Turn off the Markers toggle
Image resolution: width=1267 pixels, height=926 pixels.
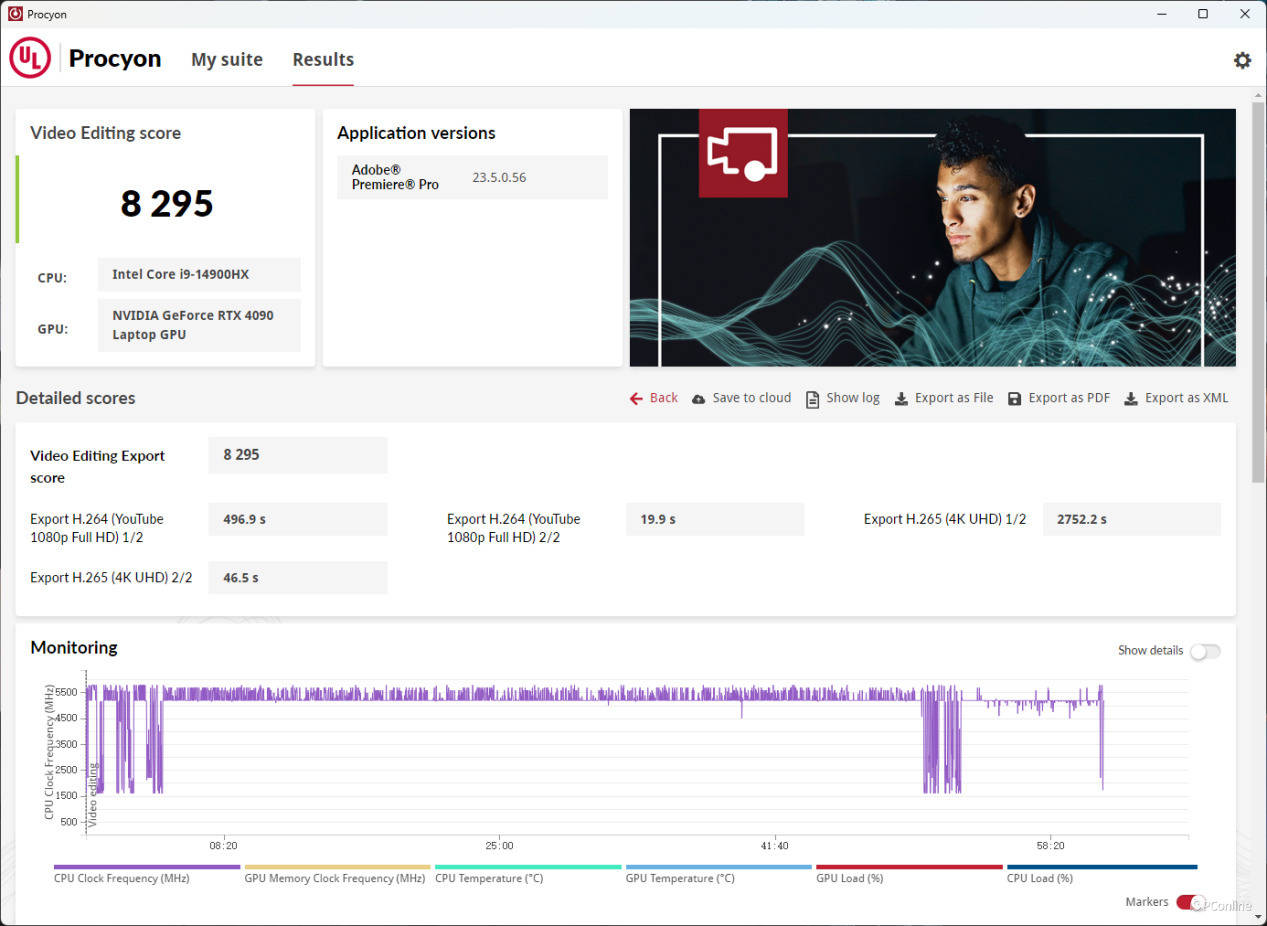pyautogui.click(x=1189, y=902)
